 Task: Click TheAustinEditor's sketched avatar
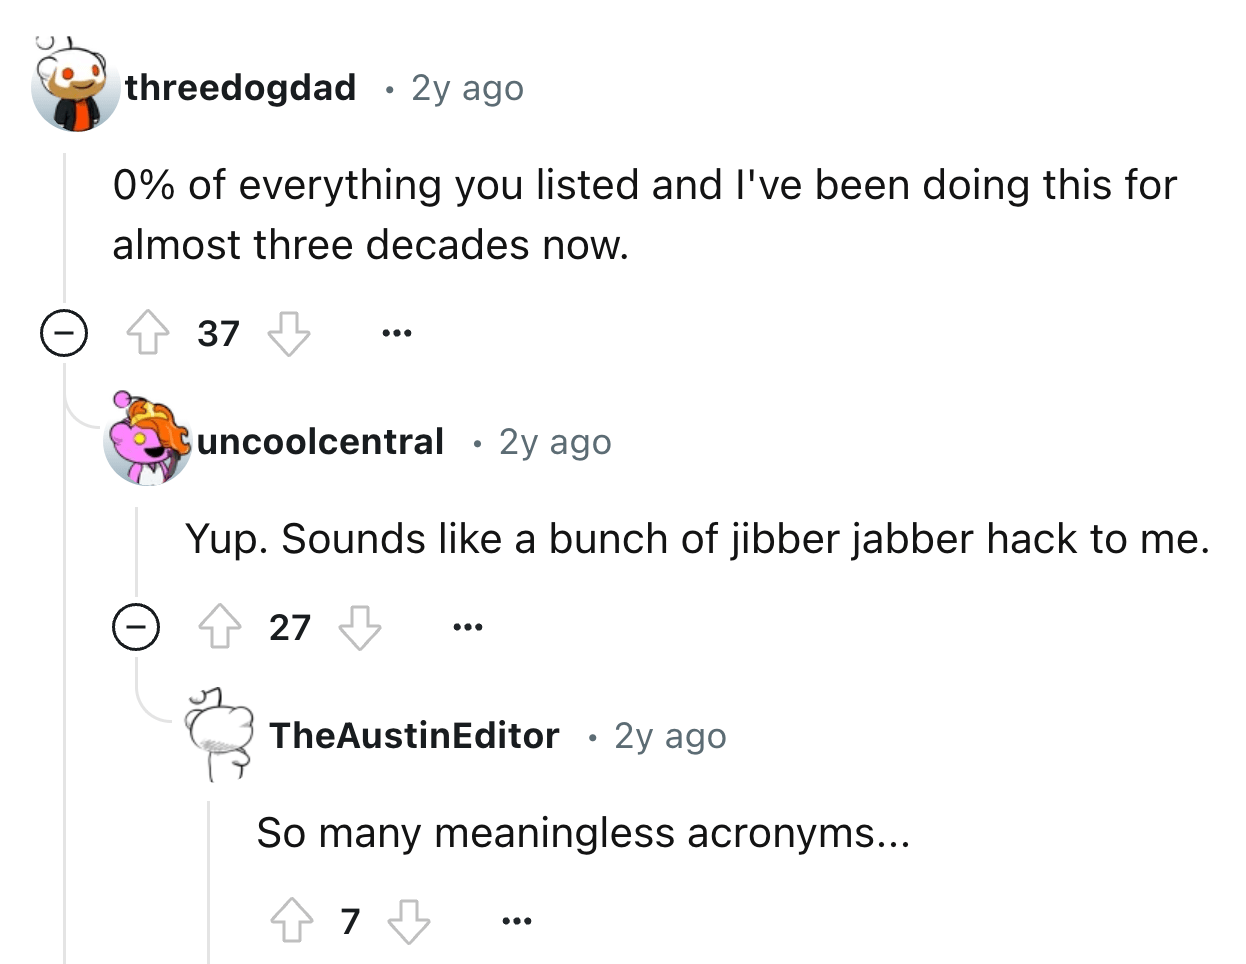pos(222,737)
